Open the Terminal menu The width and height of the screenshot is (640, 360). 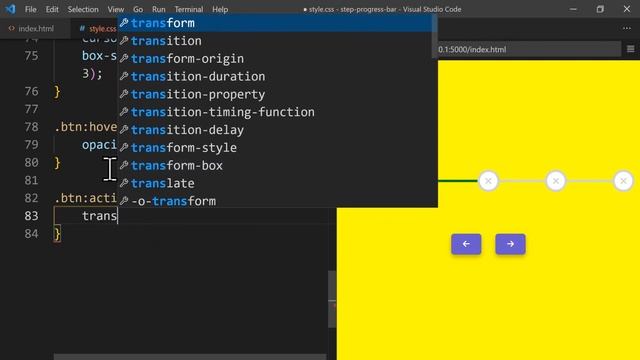click(x=189, y=9)
